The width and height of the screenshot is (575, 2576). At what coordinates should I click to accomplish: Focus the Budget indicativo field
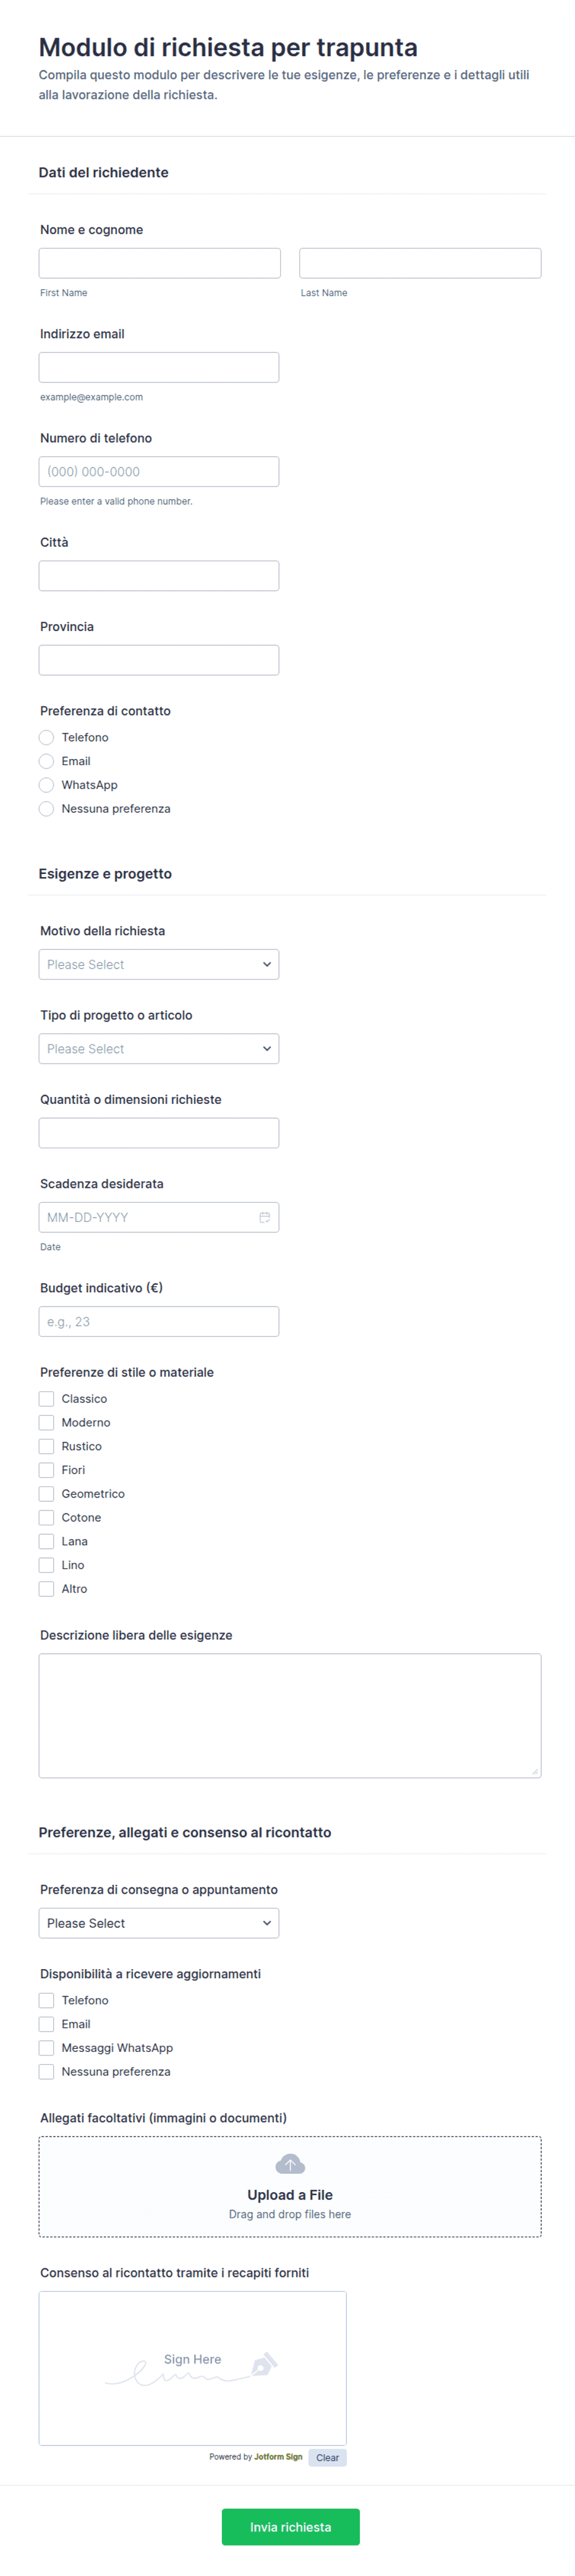pos(159,1321)
